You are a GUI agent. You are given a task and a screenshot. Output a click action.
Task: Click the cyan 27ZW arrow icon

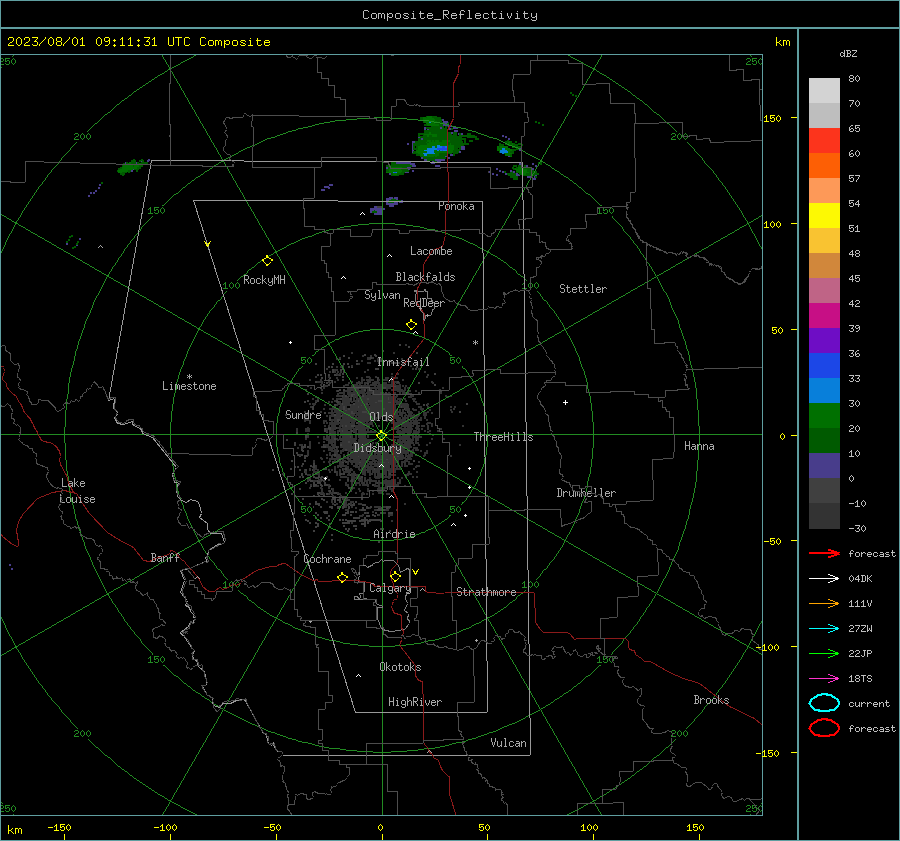[824, 629]
